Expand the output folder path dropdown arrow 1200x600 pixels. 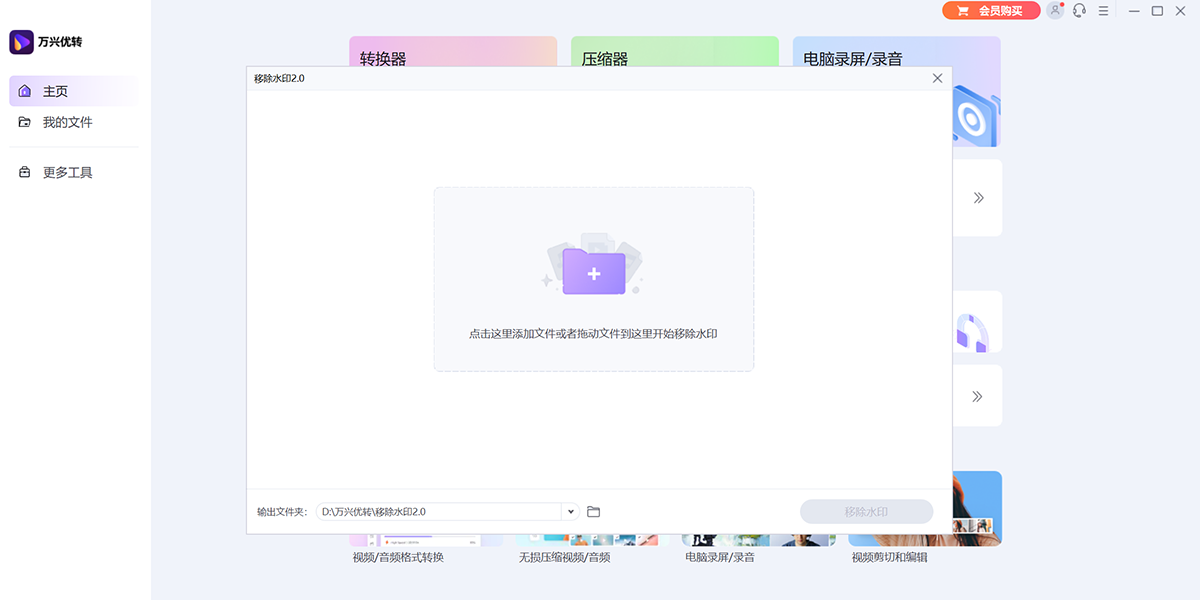[x=571, y=512]
